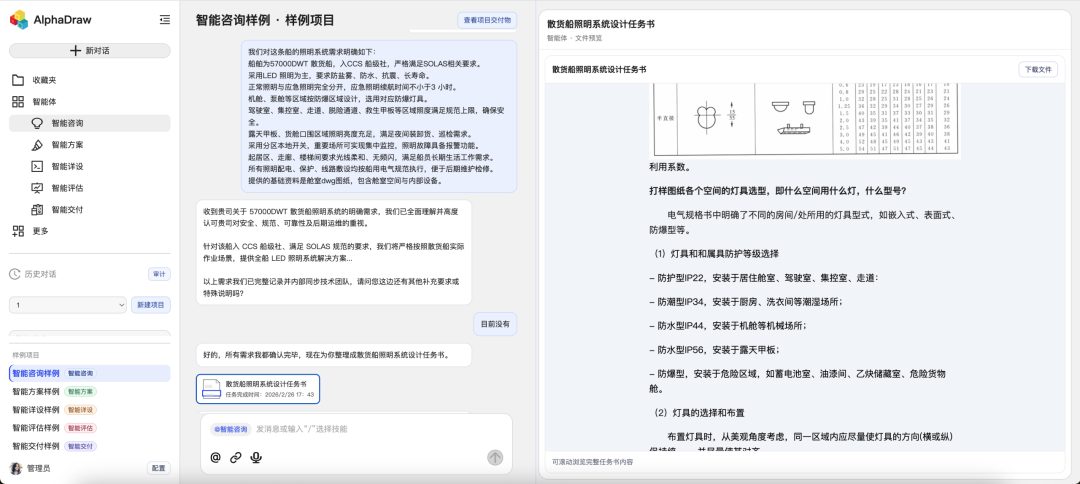Click the 收藏夹 folder icon
Screen dimensions: 1080x484
[18, 80]
